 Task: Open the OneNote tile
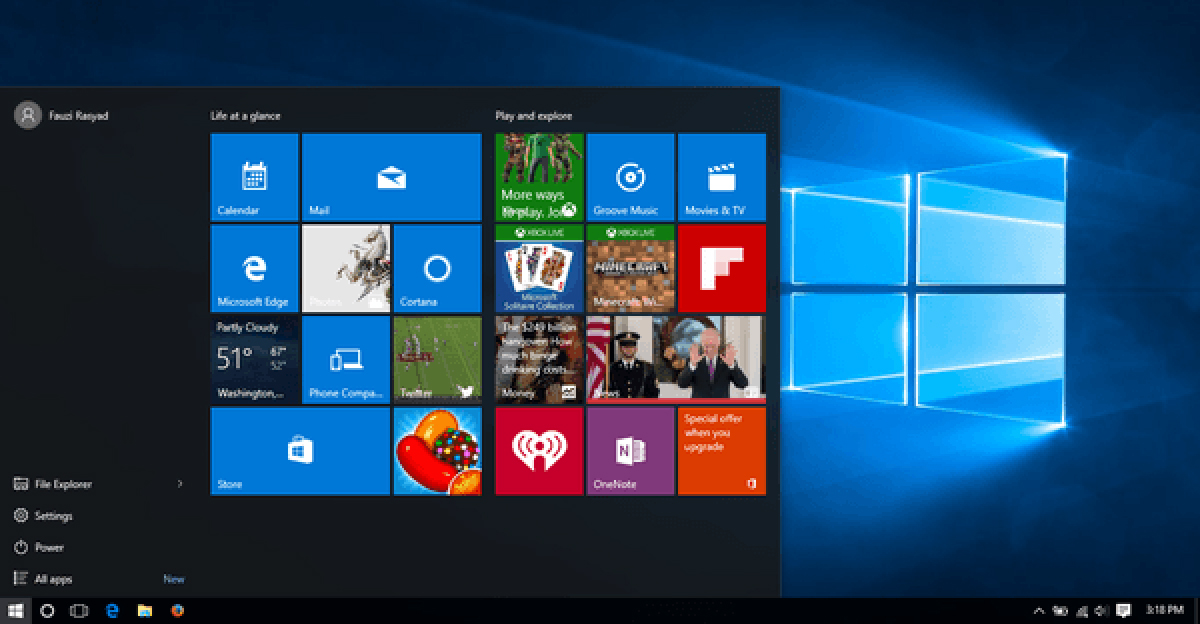pyautogui.click(x=630, y=451)
